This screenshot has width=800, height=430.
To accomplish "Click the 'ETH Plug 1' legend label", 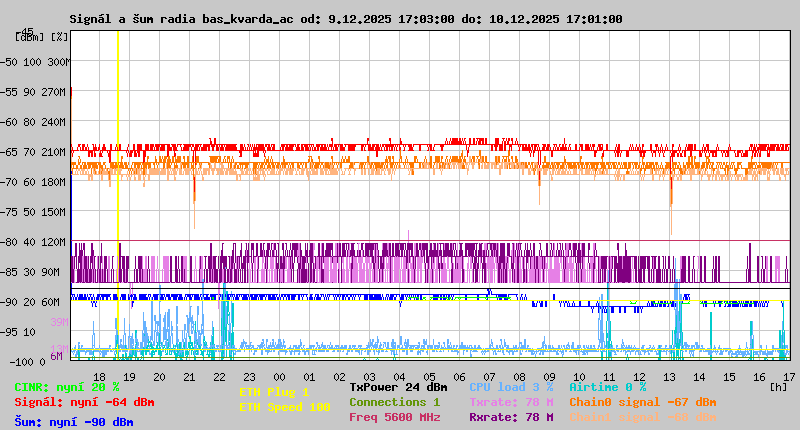I will pos(274,392).
